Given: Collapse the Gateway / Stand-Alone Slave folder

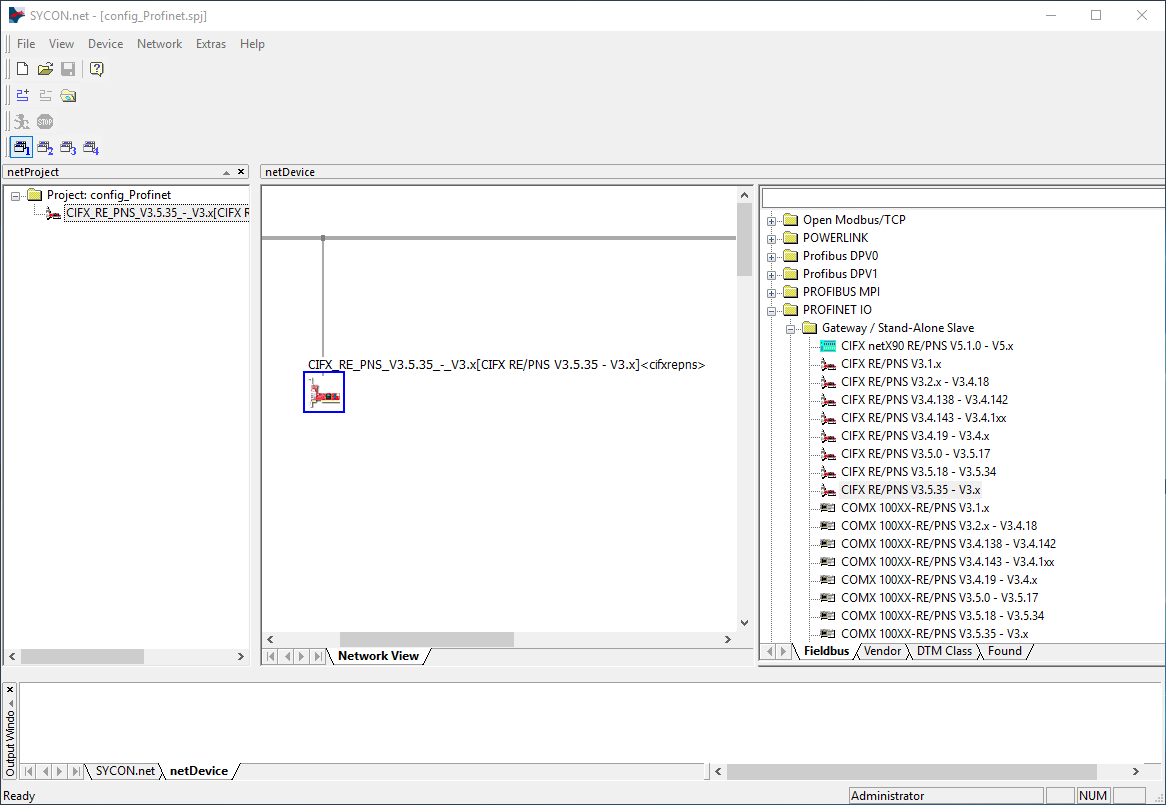Looking at the screenshot, I should click(x=790, y=328).
